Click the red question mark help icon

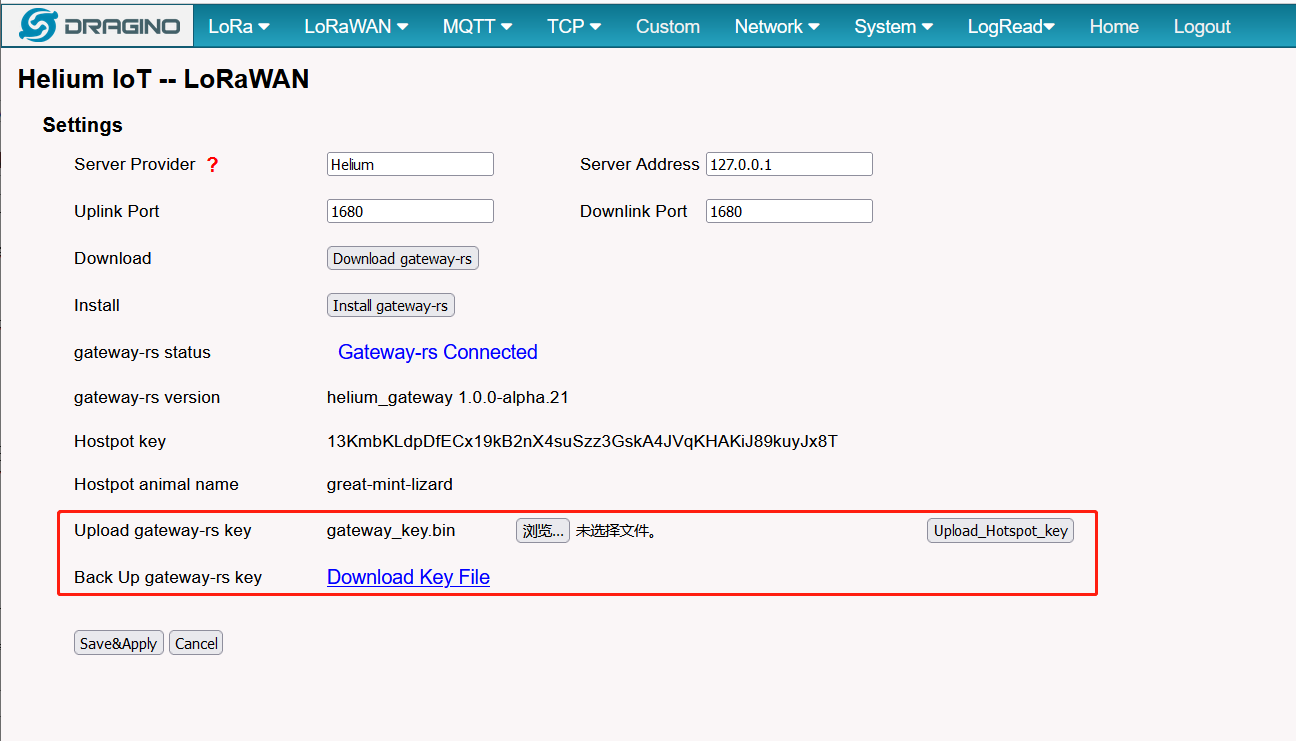click(x=212, y=165)
